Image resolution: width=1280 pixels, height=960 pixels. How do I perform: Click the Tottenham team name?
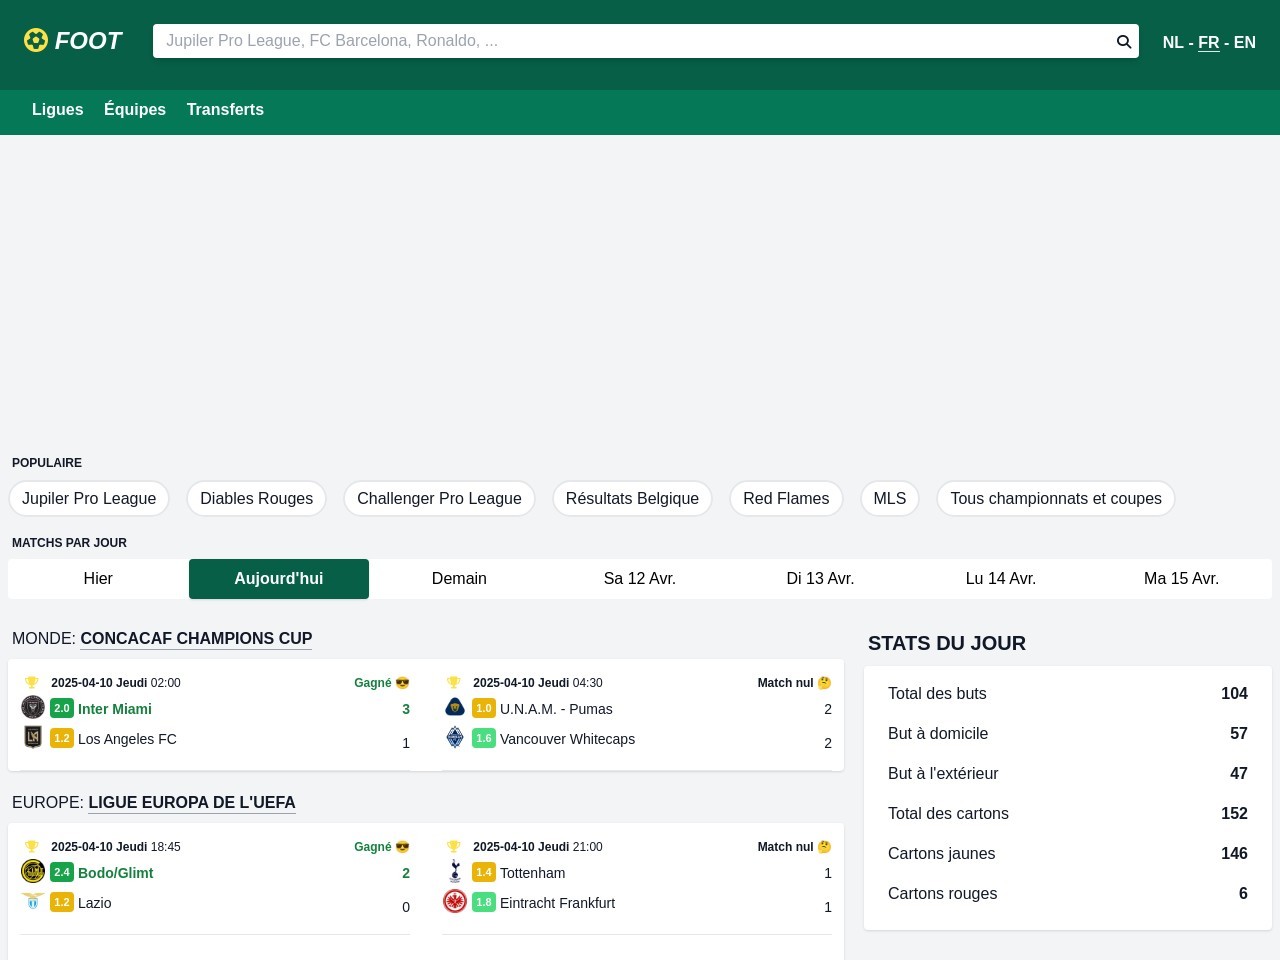coord(532,873)
